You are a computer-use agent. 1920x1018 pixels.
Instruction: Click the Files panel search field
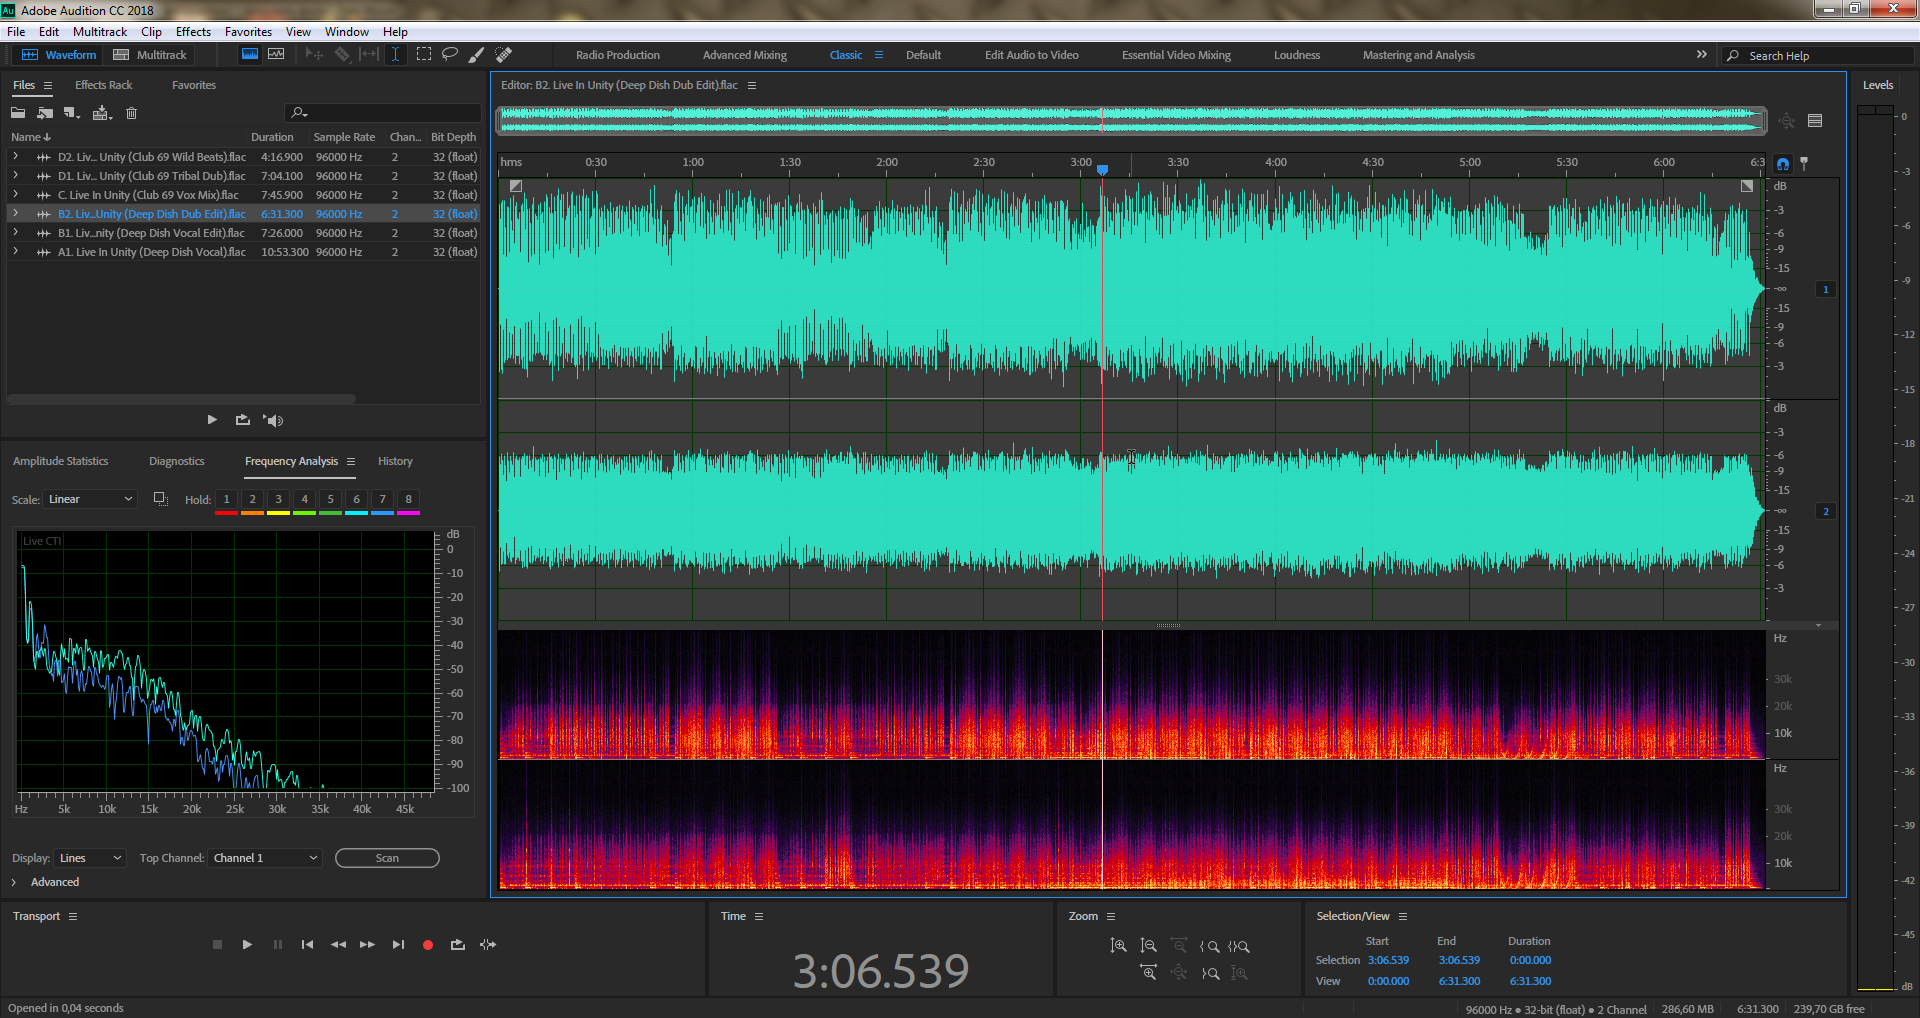(383, 113)
